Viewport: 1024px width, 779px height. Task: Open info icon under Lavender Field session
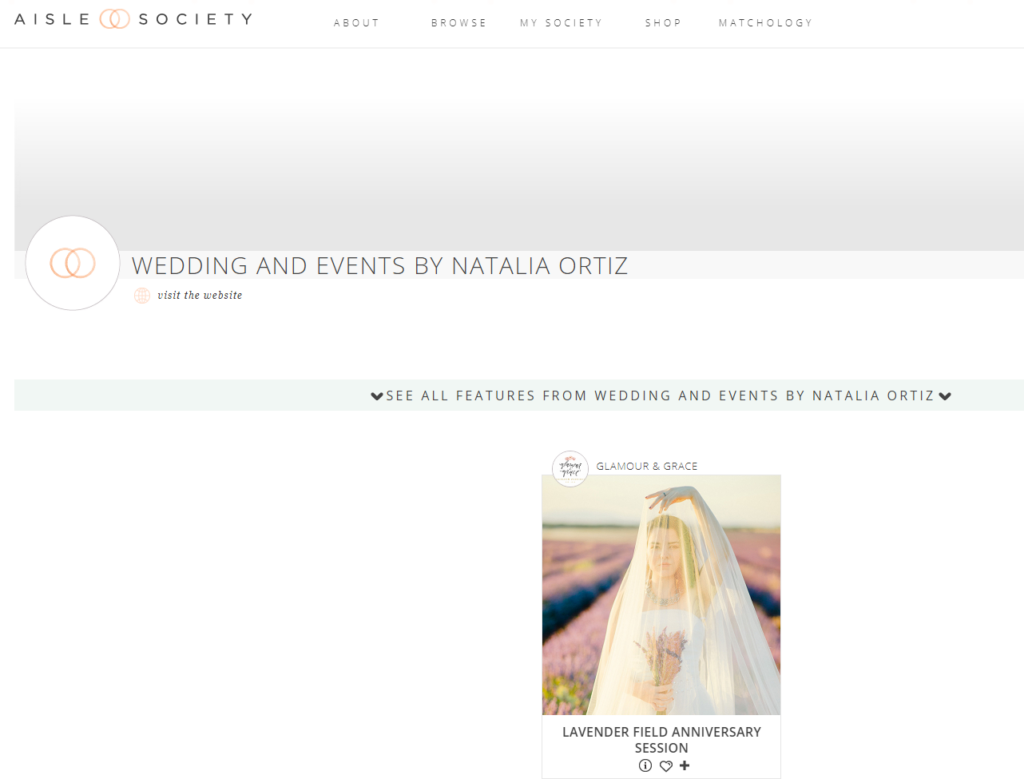(x=645, y=765)
